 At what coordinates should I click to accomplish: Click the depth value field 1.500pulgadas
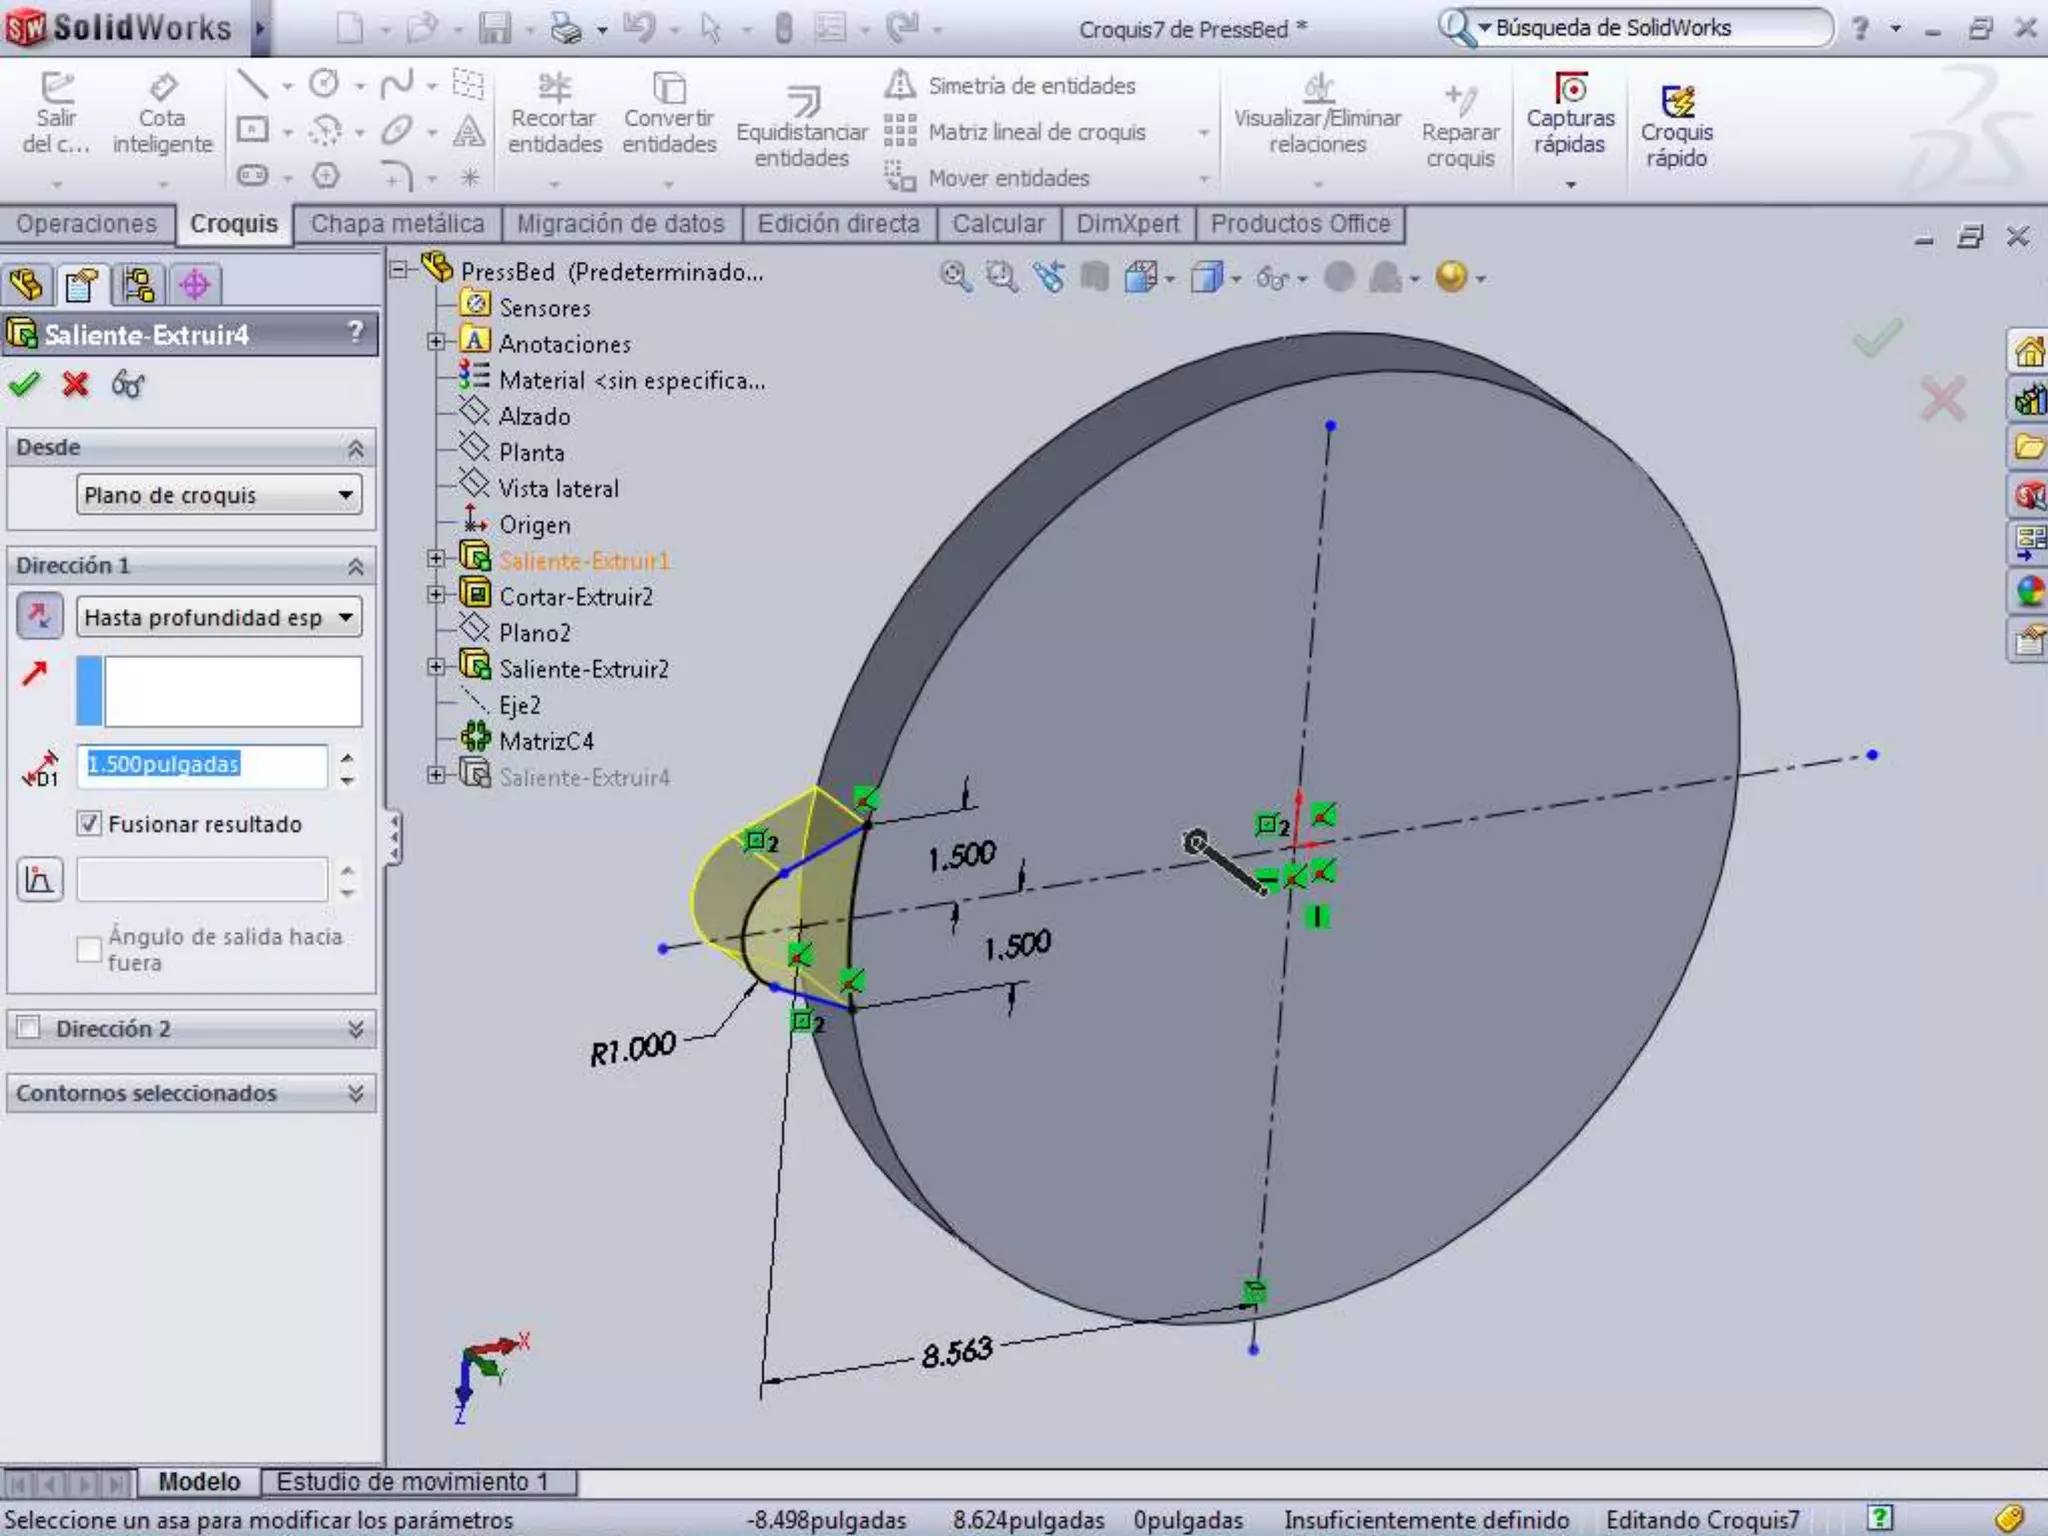(x=203, y=765)
